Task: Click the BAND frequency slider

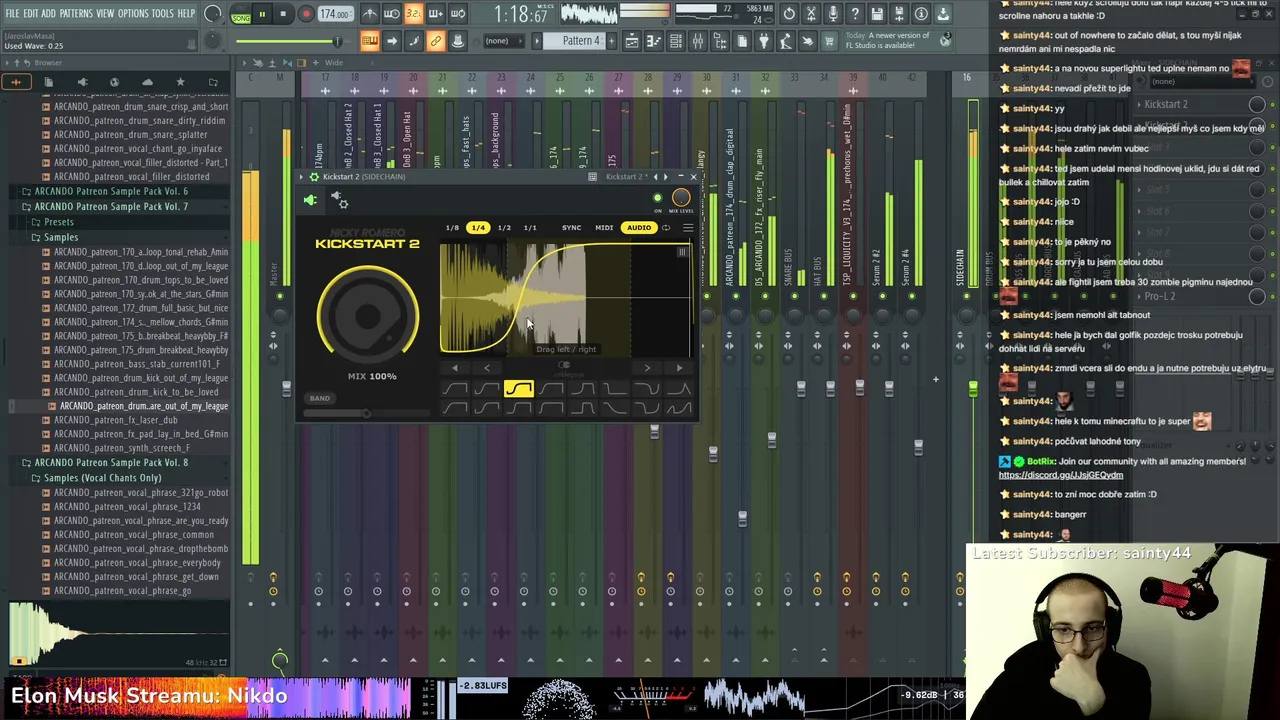Action: pyautogui.click(x=366, y=413)
